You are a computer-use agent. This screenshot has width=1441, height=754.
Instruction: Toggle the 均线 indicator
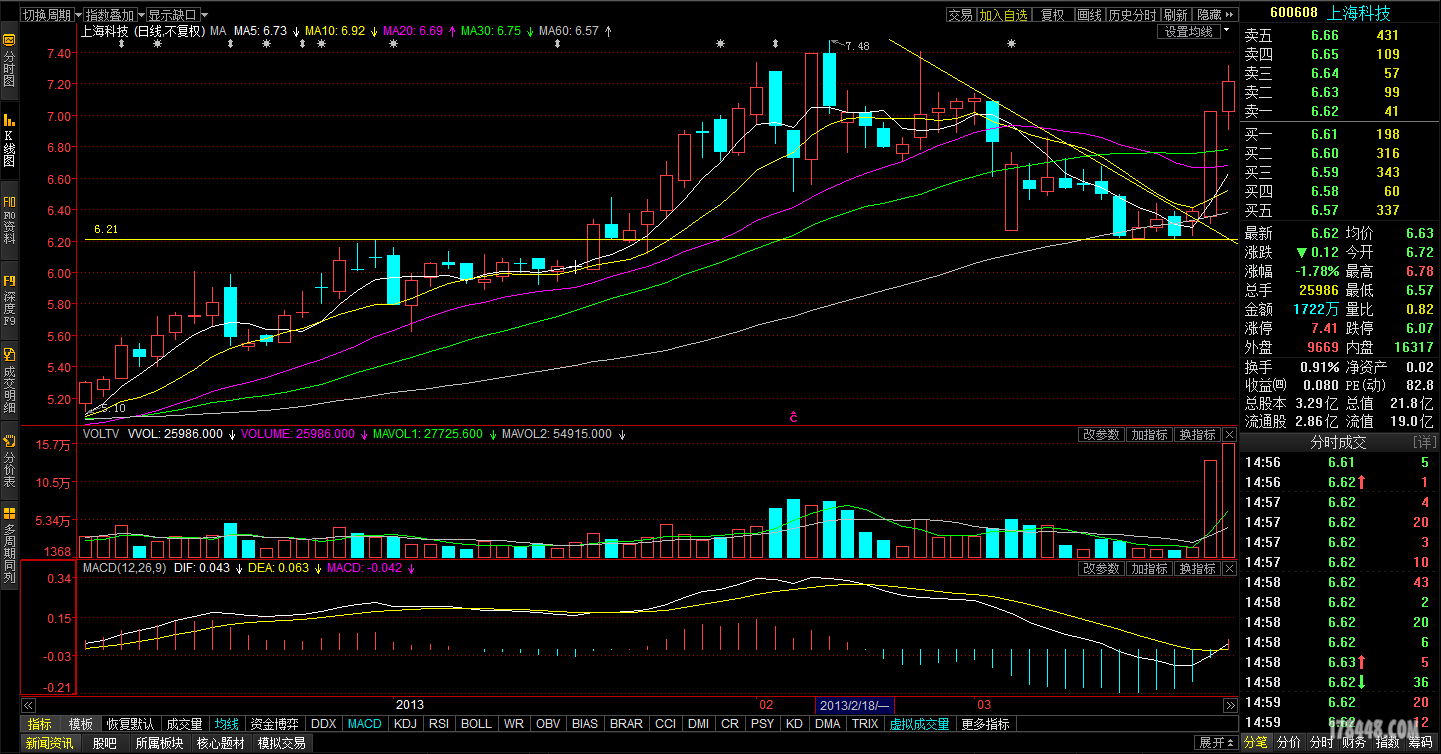click(x=227, y=724)
